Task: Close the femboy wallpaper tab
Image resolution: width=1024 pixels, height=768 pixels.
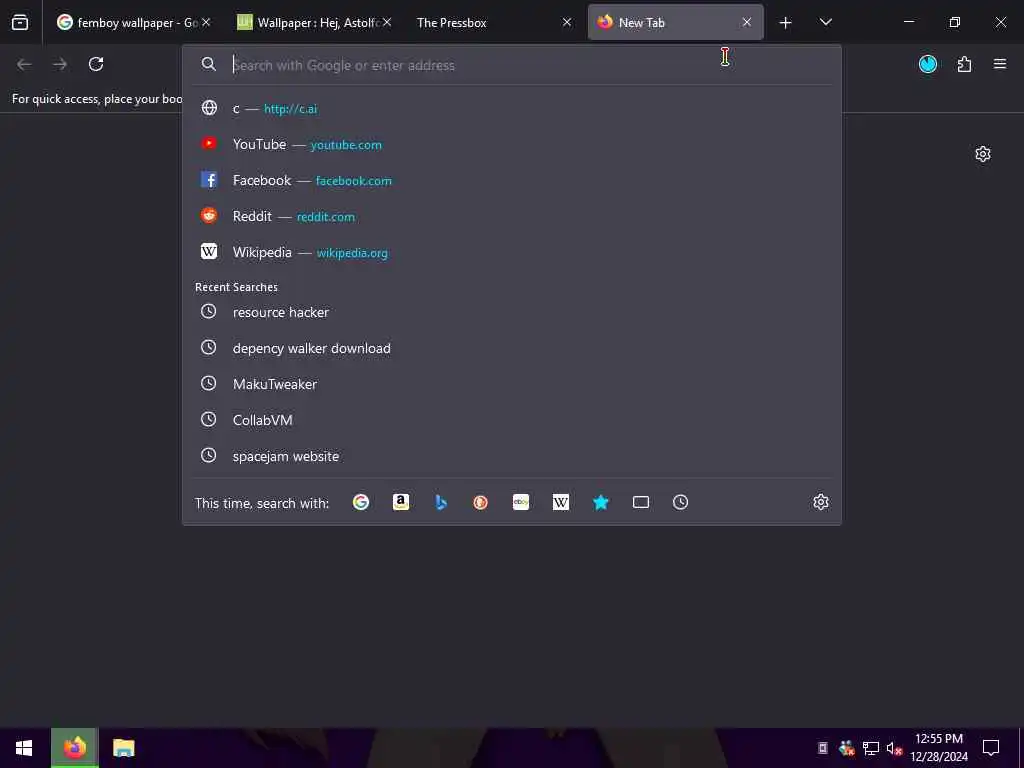Action: pos(206,22)
